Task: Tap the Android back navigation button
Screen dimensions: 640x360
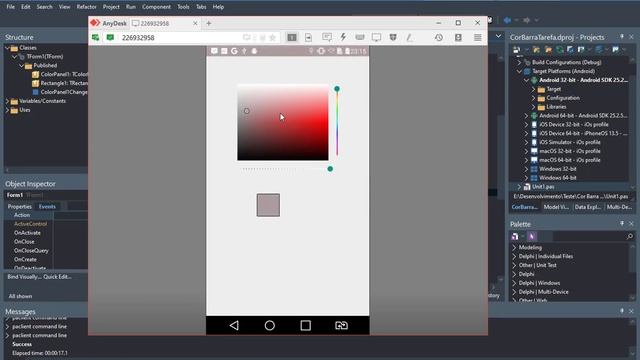Action: [x=234, y=325]
